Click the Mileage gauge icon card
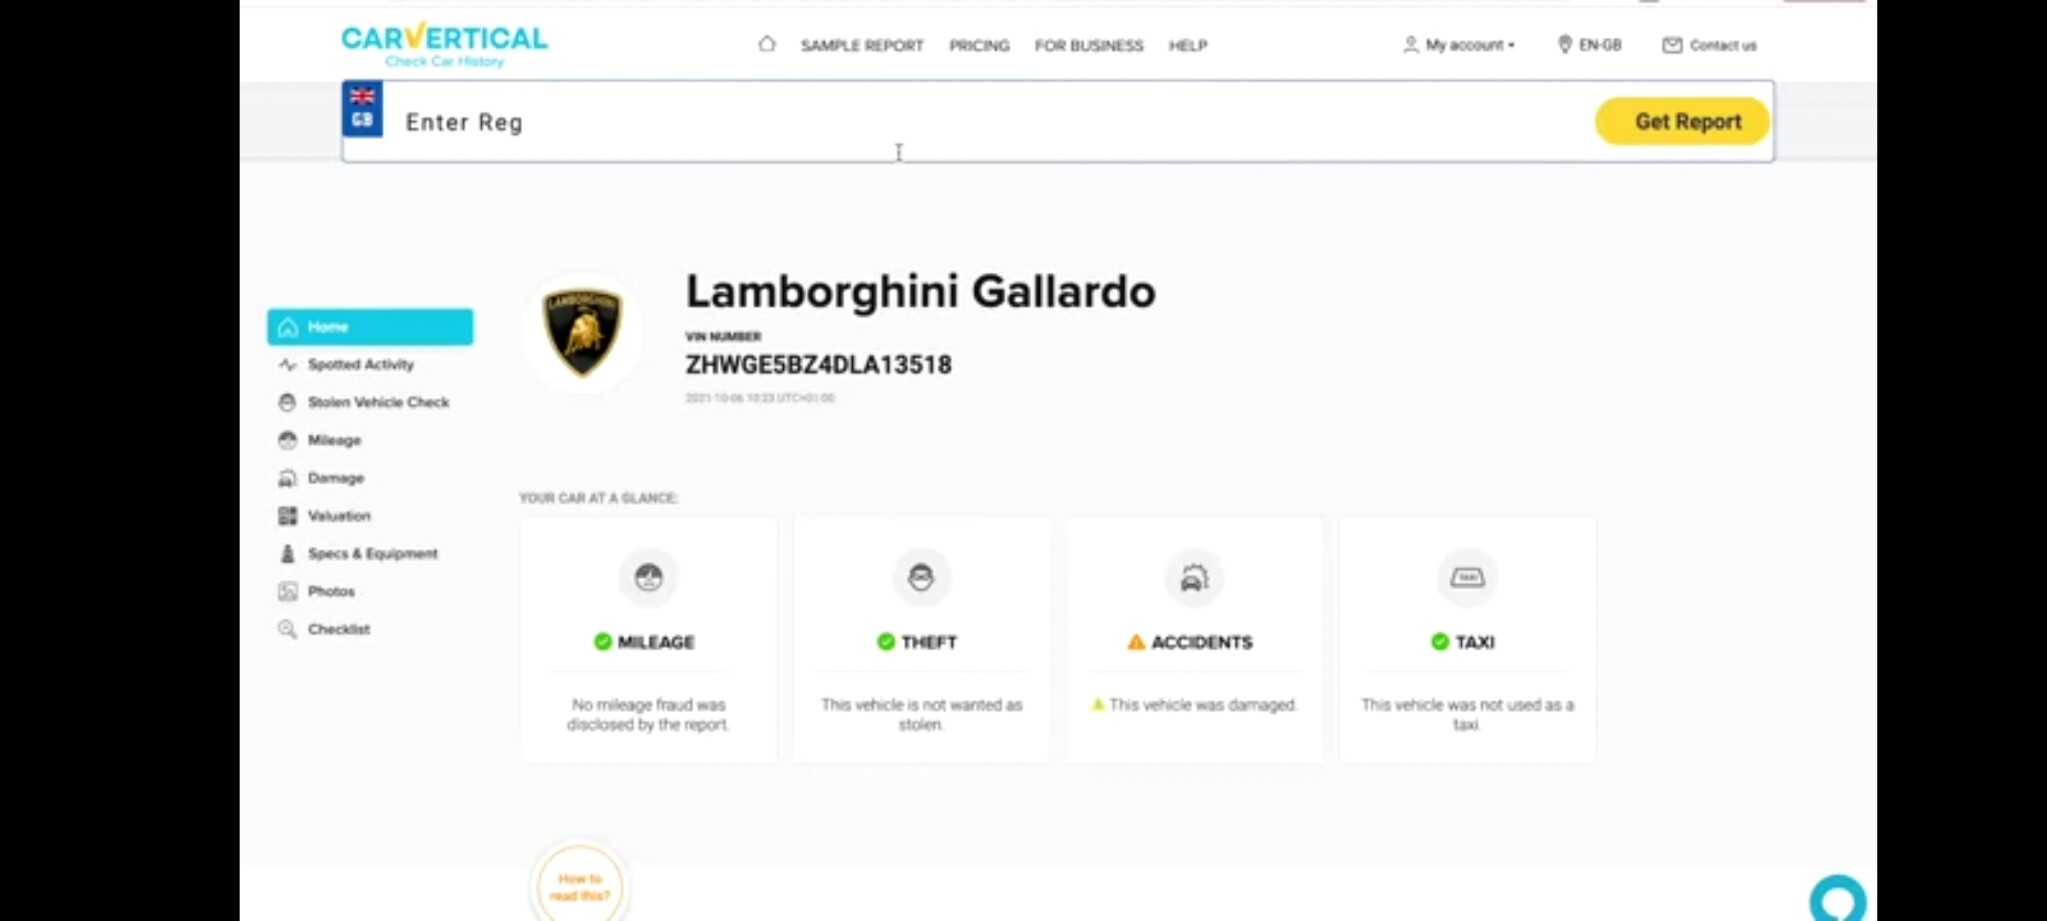 point(648,577)
